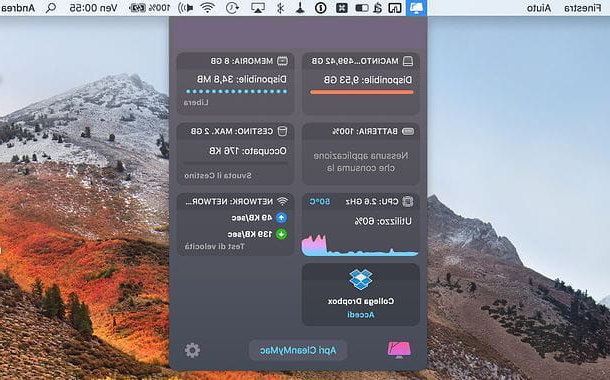Open the Aiuto menu
This screenshot has width=610, height=380.
pos(539,8)
